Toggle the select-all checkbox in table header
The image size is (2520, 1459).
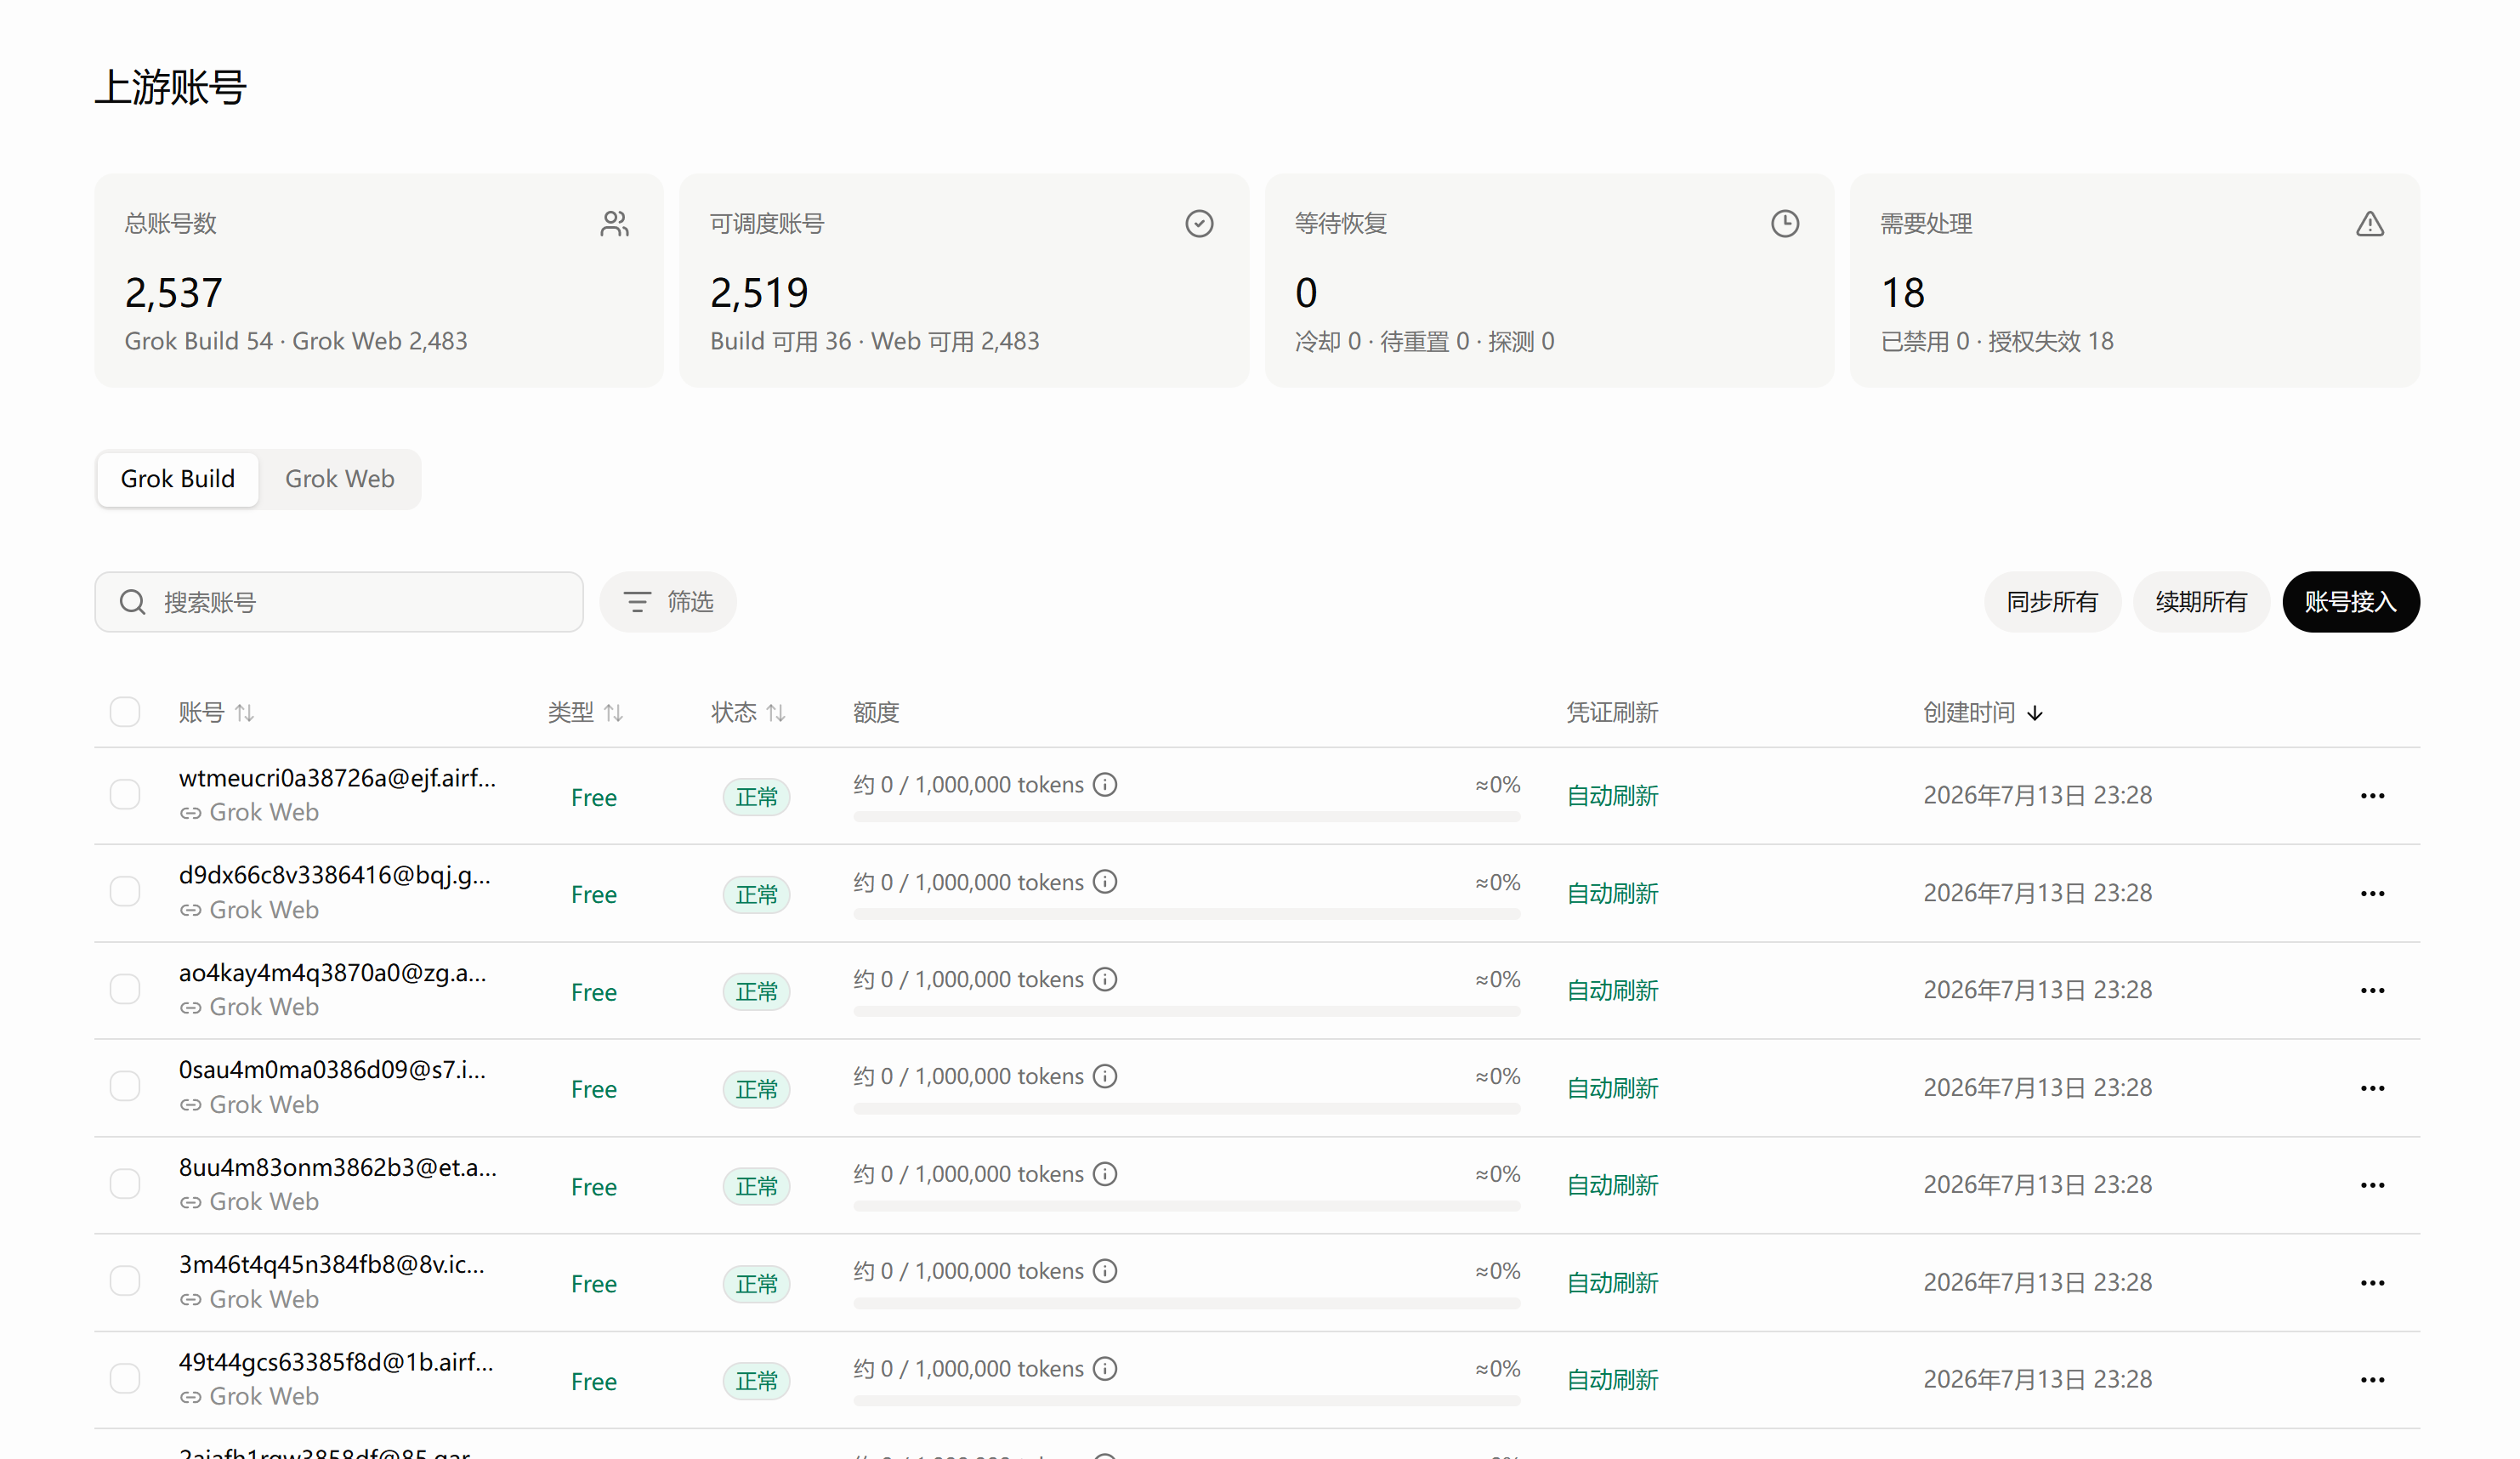(125, 713)
